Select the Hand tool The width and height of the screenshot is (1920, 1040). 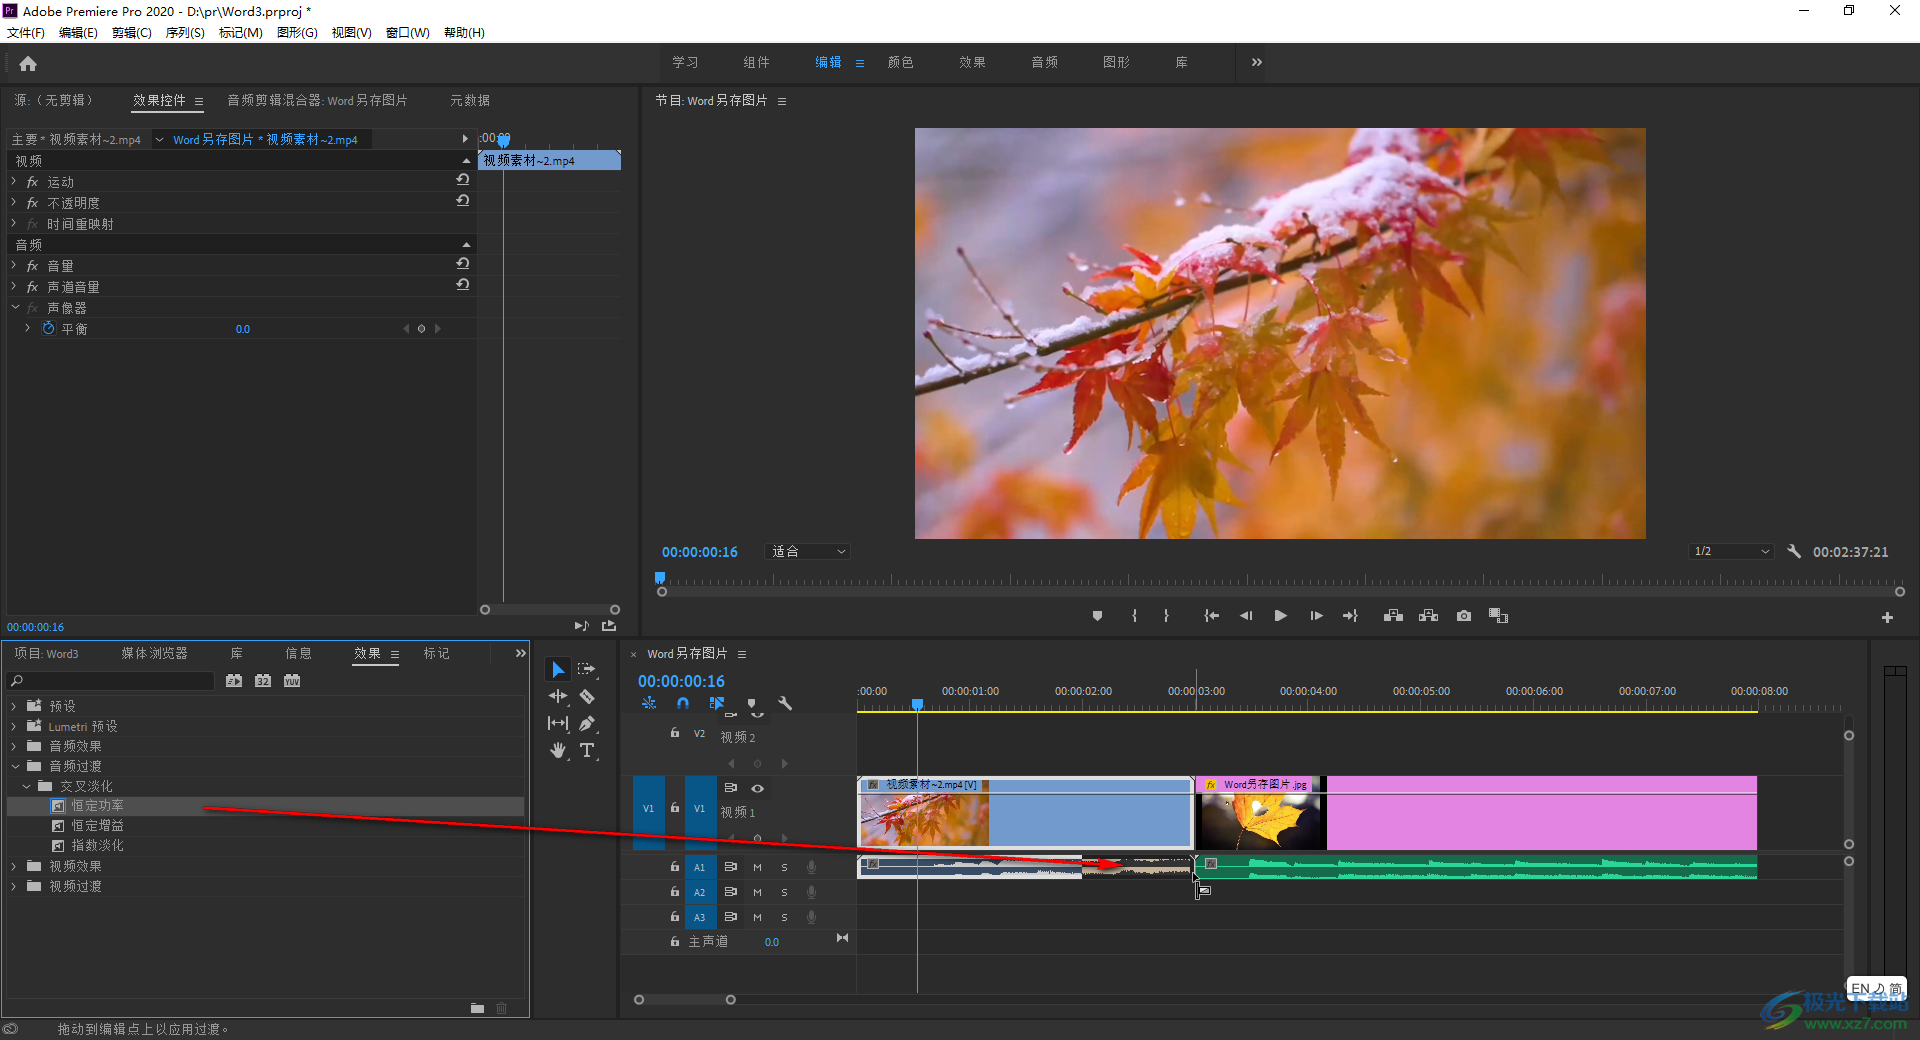(558, 750)
